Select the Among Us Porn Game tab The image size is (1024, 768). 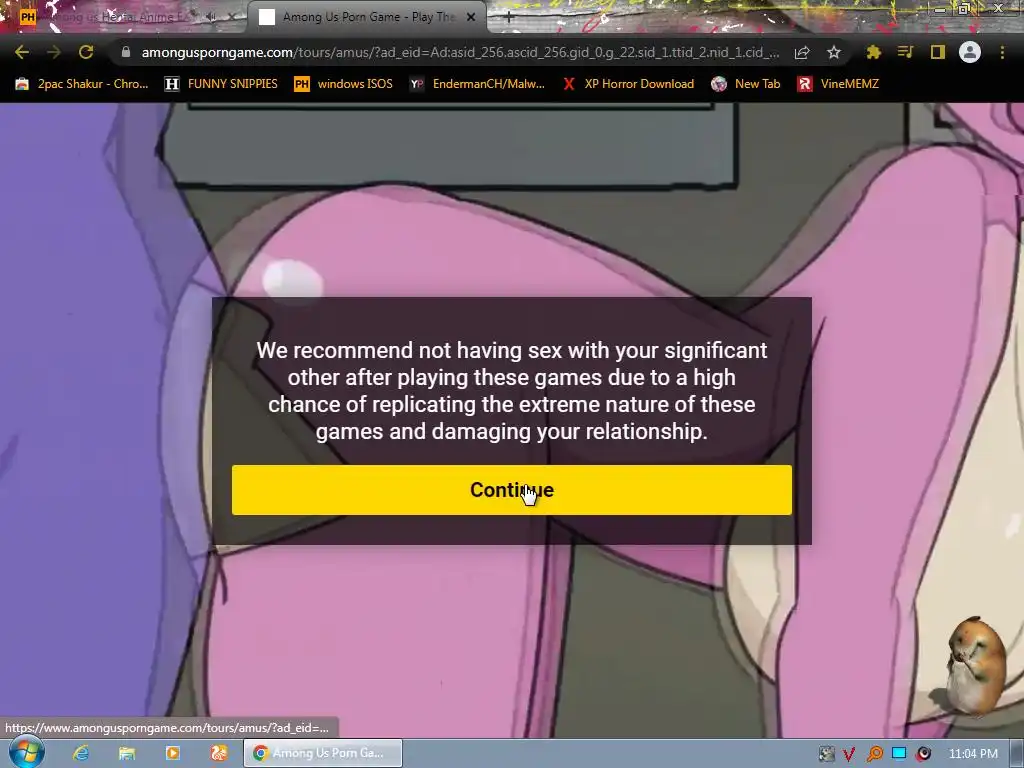pos(367,17)
